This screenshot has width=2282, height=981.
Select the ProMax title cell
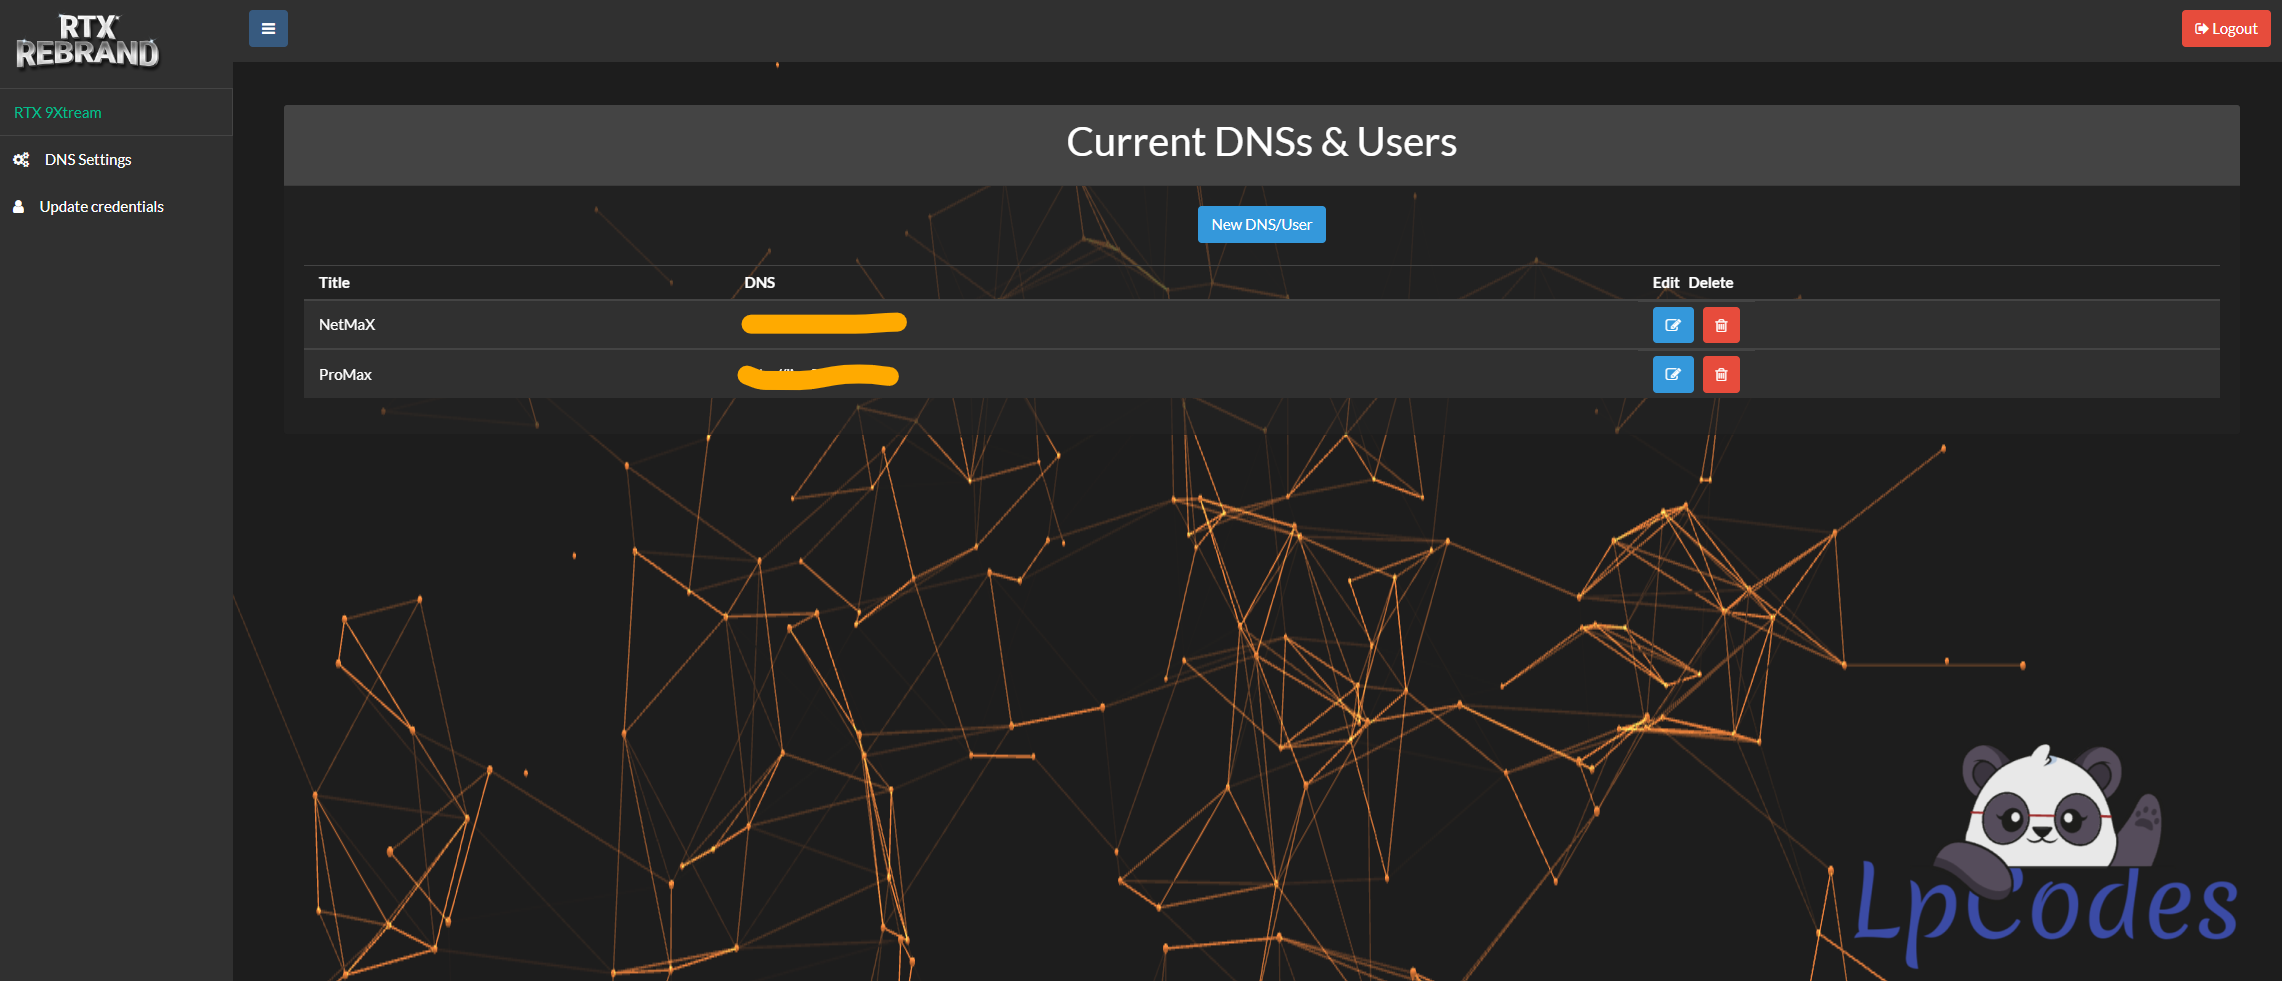[345, 375]
